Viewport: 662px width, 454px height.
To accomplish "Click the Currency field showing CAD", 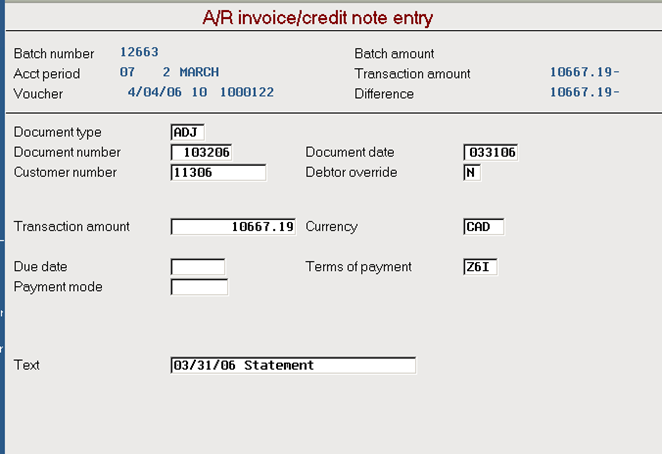I will [483, 227].
